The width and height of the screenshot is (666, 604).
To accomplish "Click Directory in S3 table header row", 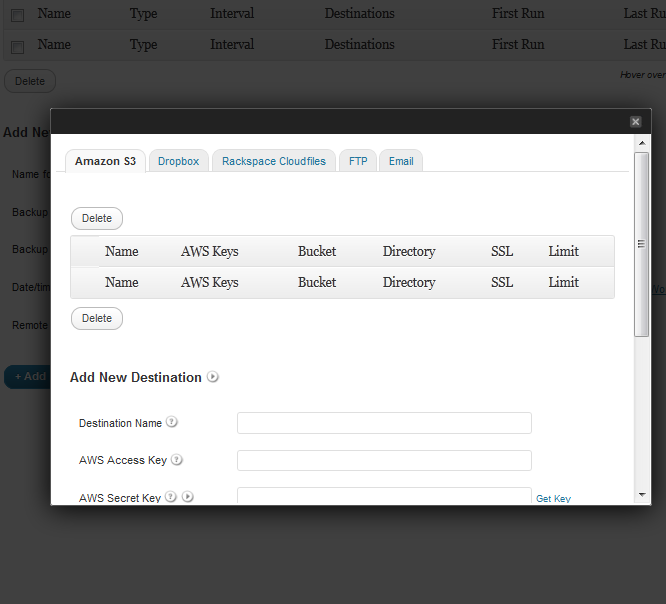I will pos(409,251).
